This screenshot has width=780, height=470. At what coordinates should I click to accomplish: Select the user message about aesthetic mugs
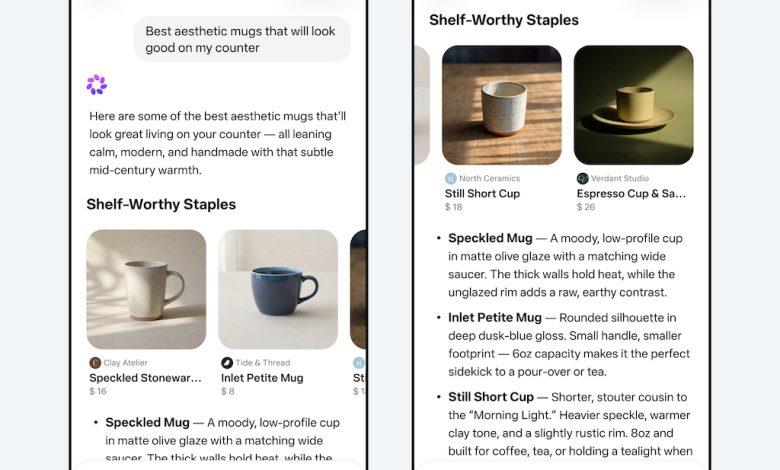click(242, 39)
